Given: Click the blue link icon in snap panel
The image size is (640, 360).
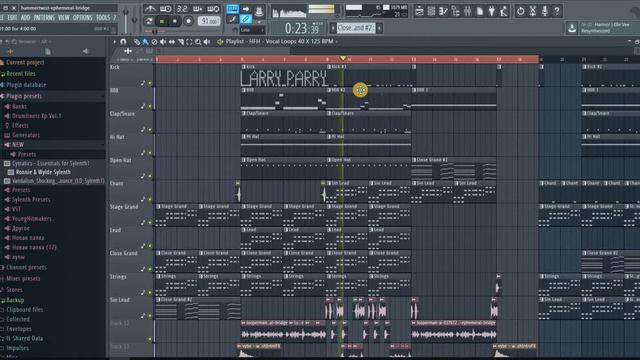Looking at the screenshot, I should coord(246,19).
